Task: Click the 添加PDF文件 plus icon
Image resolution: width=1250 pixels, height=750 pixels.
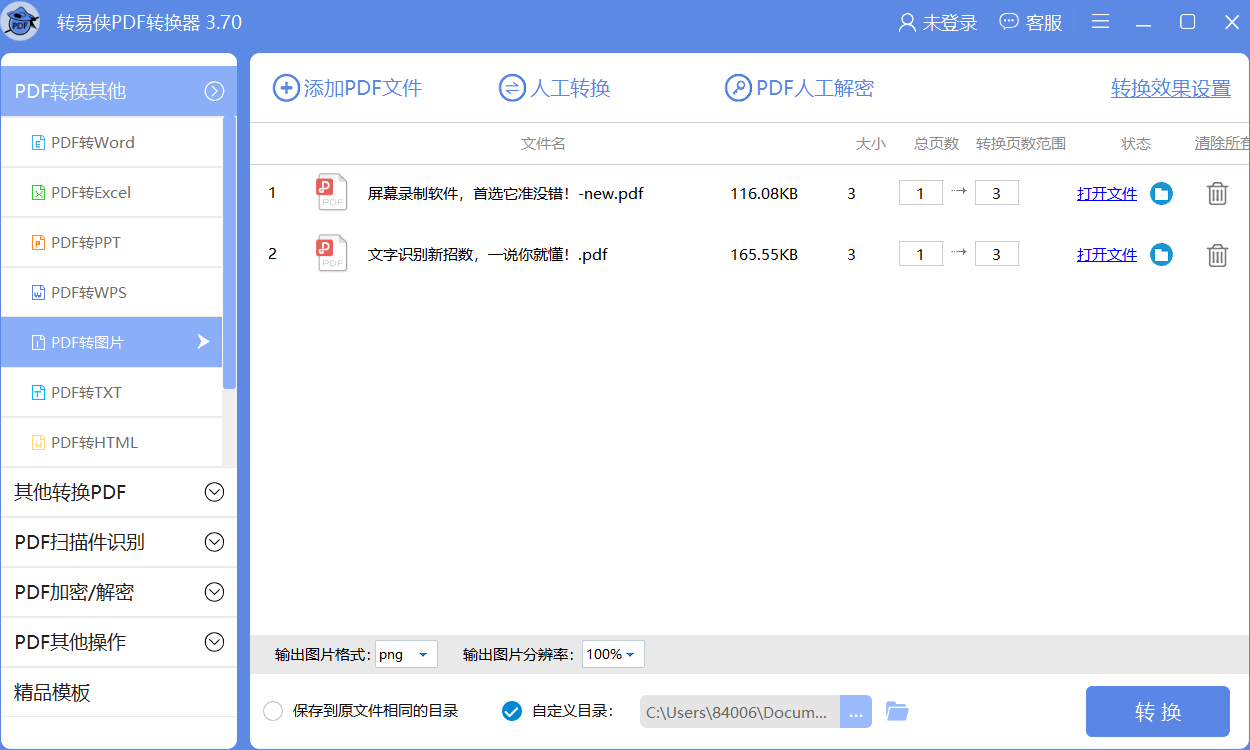Action: [286, 88]
